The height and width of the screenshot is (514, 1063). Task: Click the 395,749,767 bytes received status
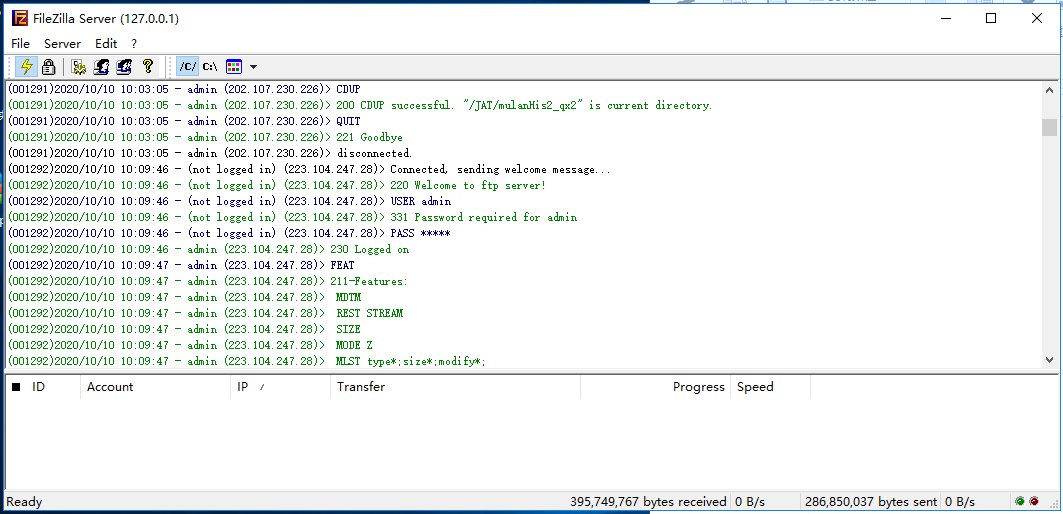coord(648,502)
